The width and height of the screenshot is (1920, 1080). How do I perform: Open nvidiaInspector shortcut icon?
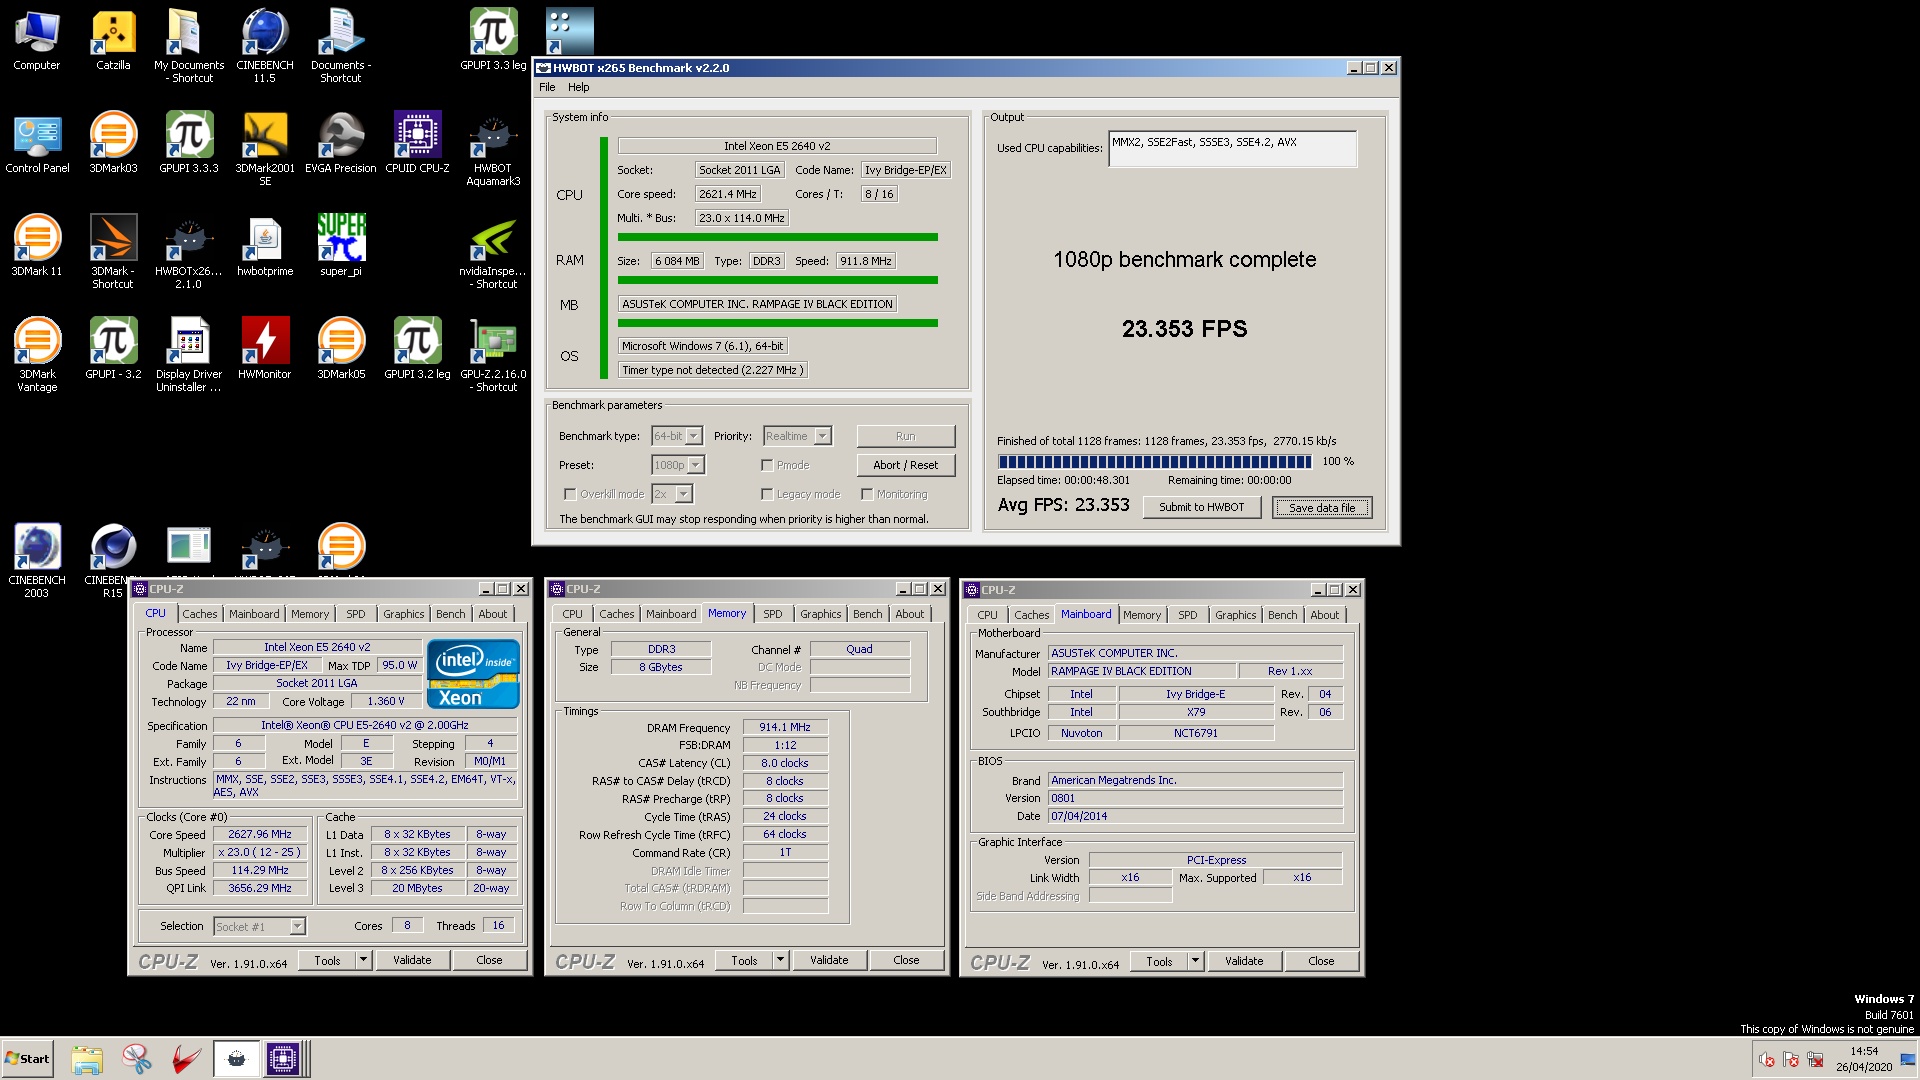pos(493,251)
